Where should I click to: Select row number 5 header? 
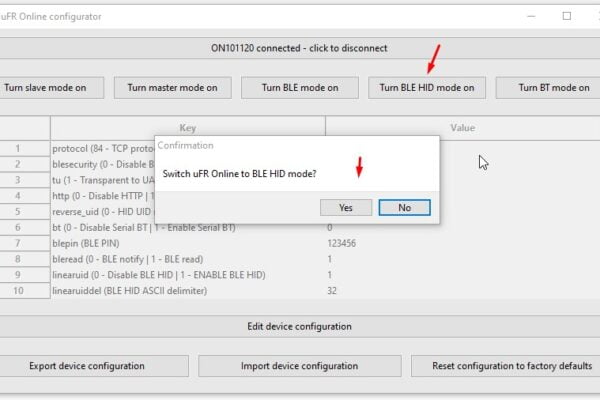(x=25, y=212)
